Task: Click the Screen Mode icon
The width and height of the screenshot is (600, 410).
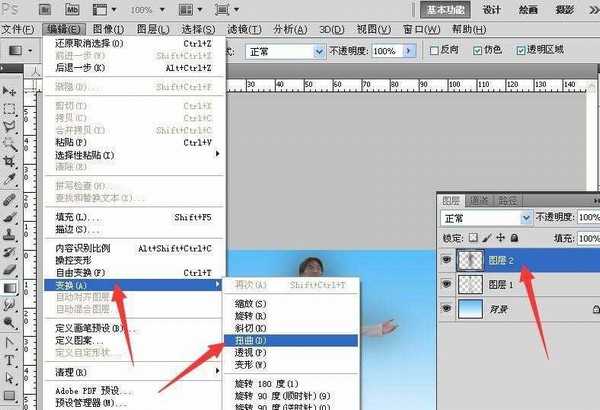Action: coord(222,10)
